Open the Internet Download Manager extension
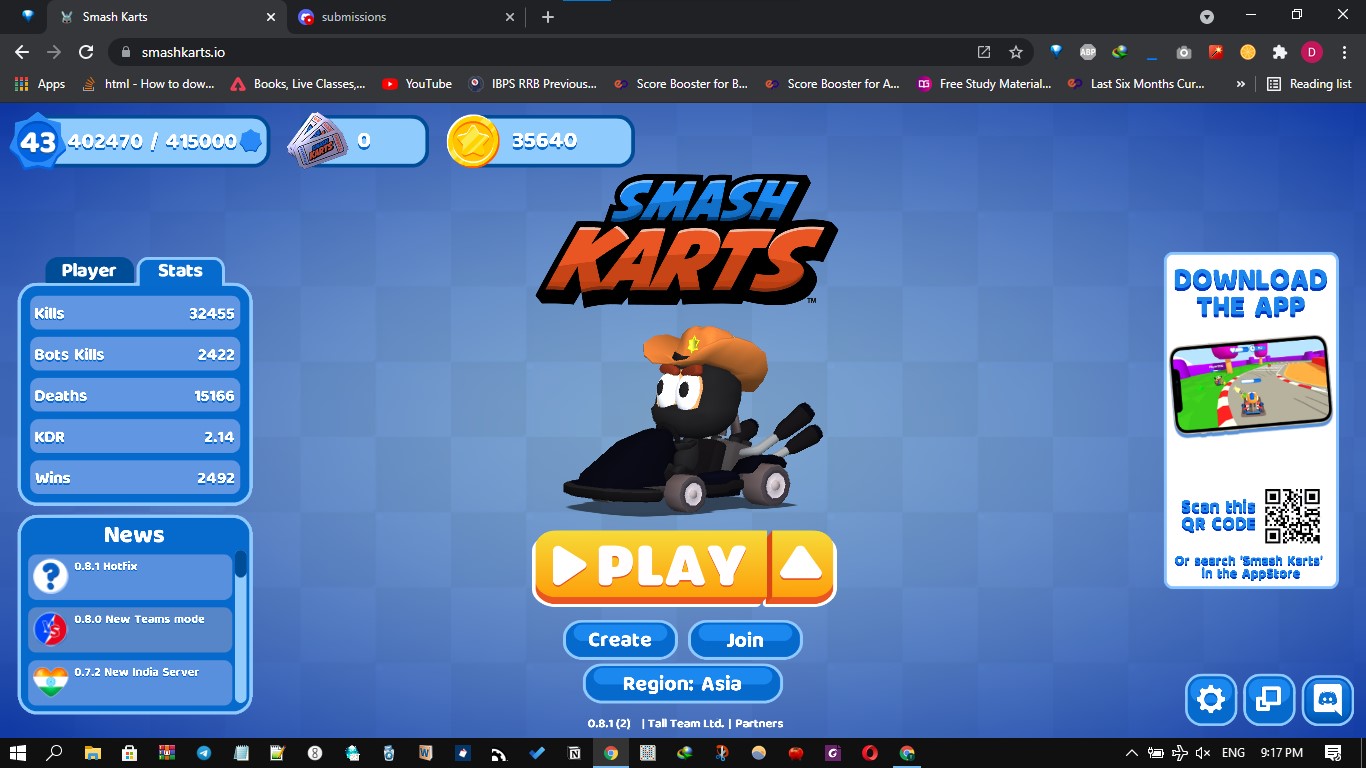This screenshot has height=768, width=1366. [1120, 52]
